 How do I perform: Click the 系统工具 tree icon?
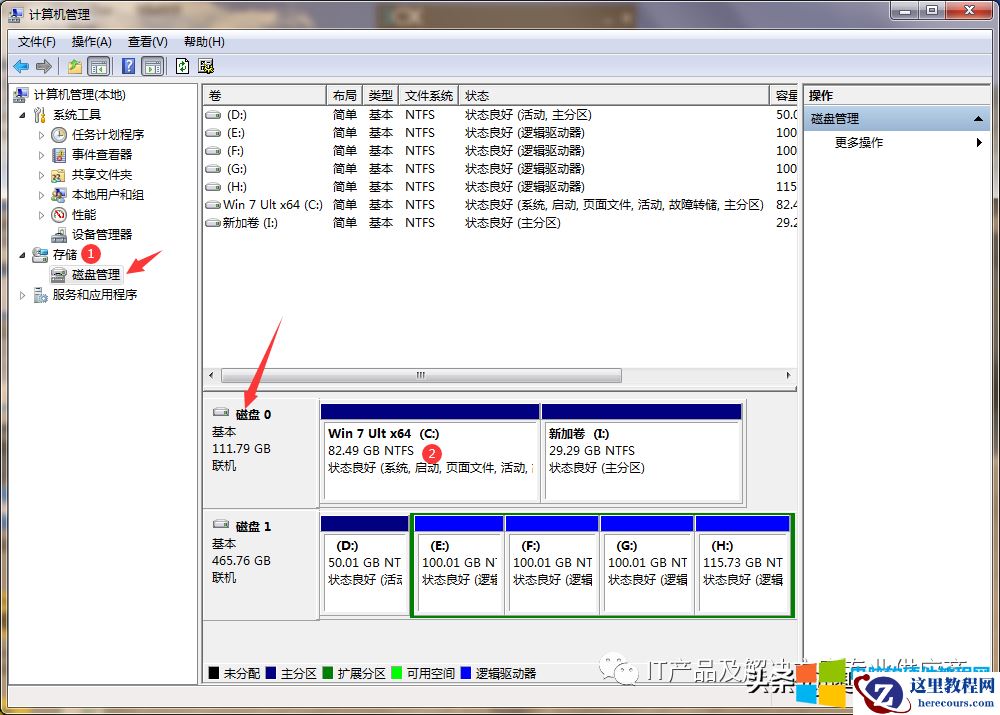tap(40, 115)
